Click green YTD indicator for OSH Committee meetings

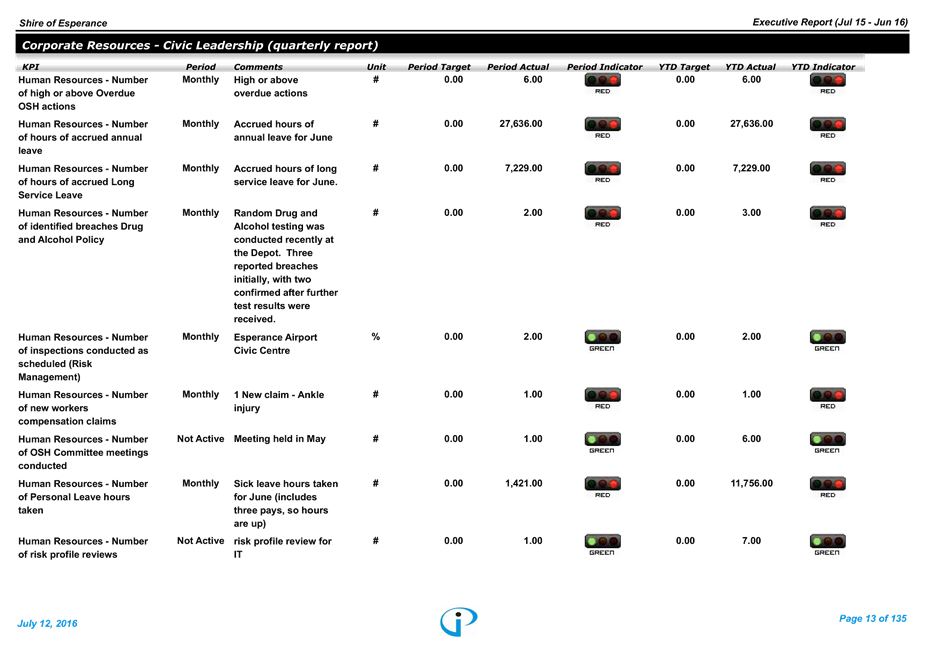827,443
